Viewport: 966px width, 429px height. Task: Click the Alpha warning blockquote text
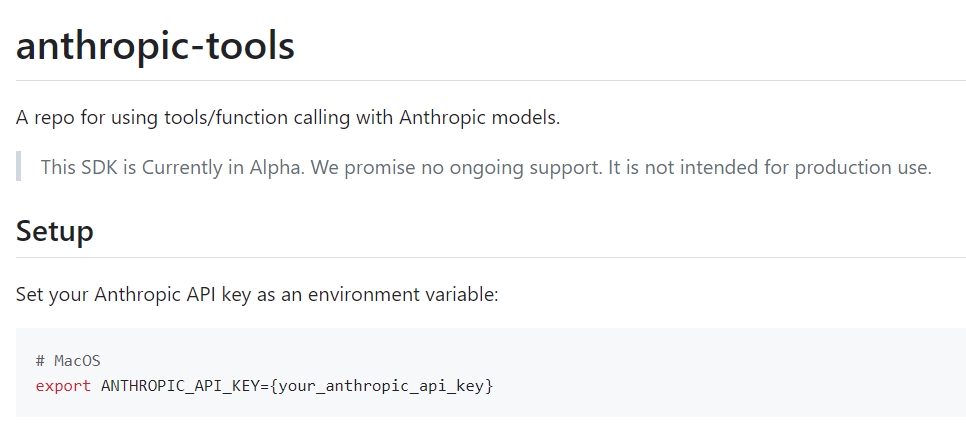486,167
